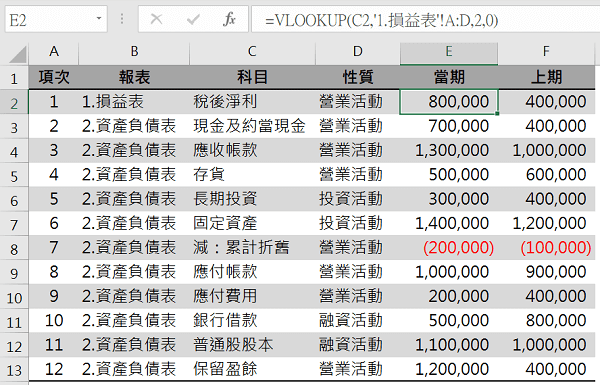Viewport: 600px width, 385px height.
Task: Select column D header
Action: click(x=358, y=52)
